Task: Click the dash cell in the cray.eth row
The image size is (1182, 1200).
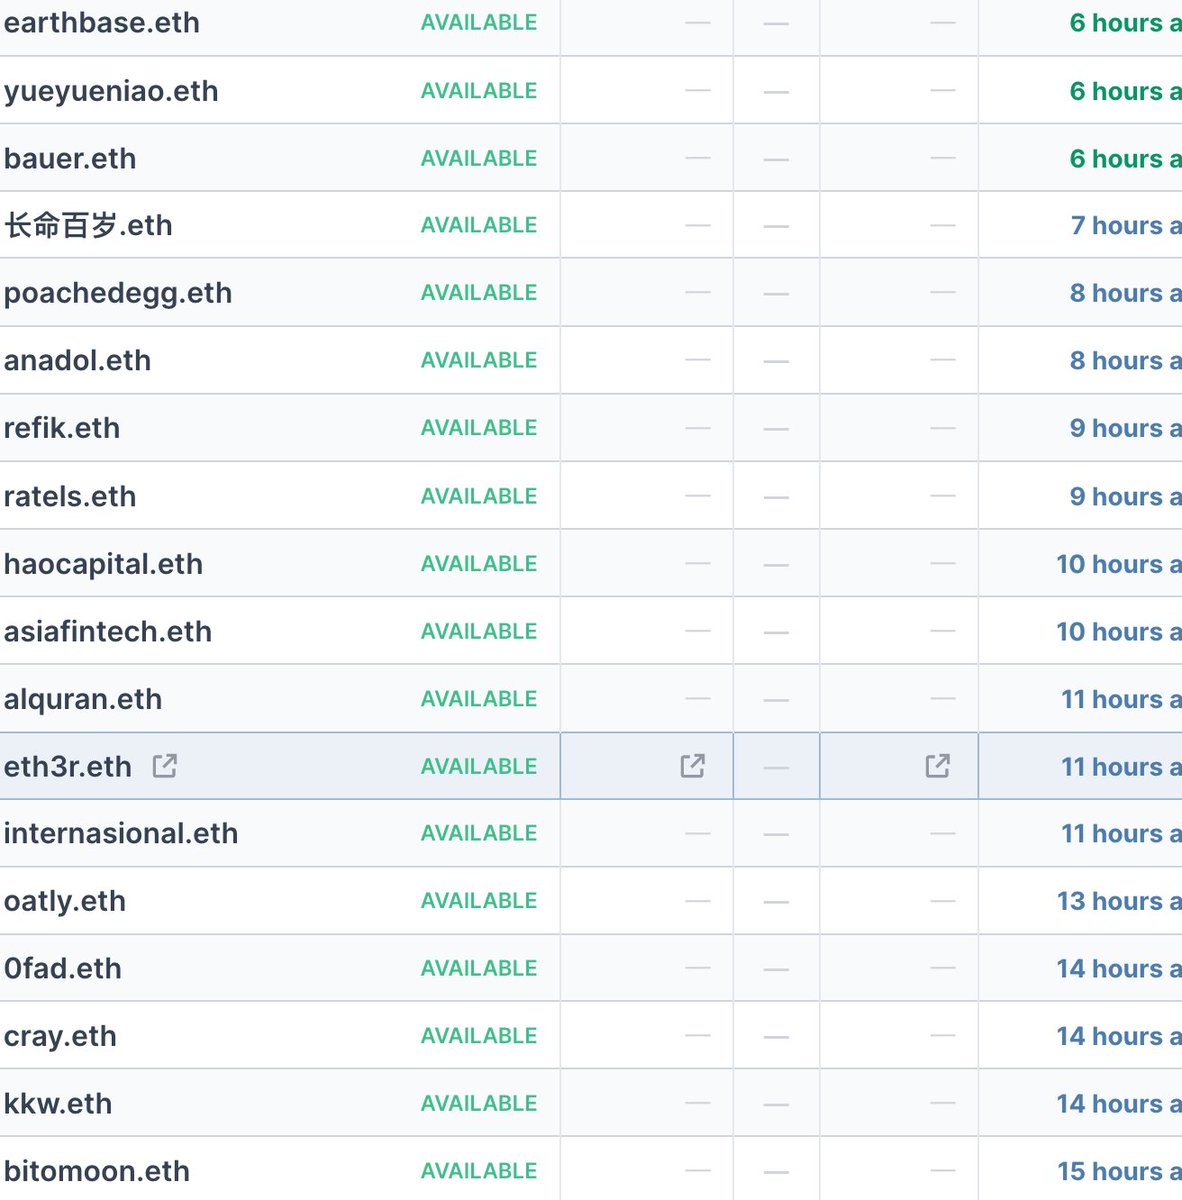Action: (696, 1036)
